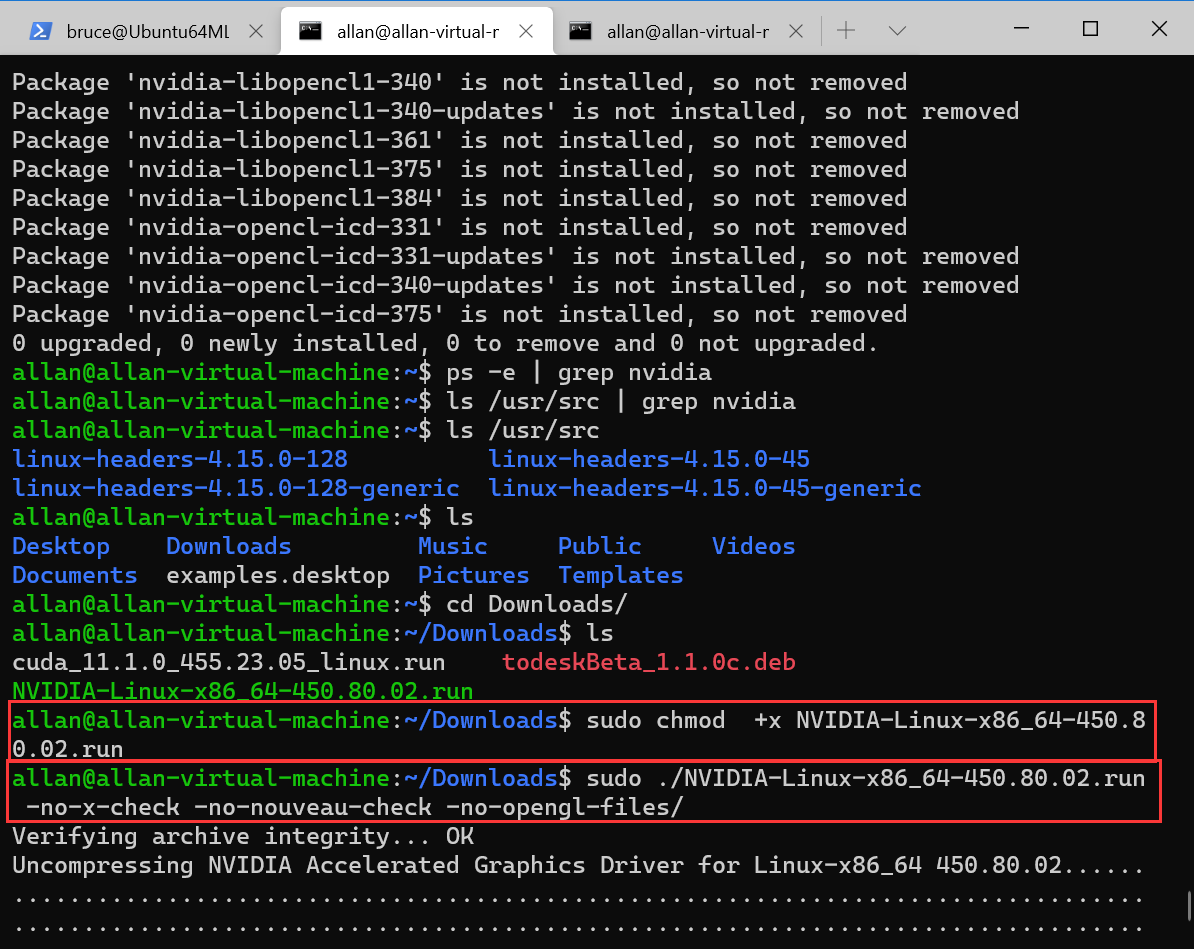1194x949 pixels.
Task: Click the 'Public' folder name
Action: 599,546
